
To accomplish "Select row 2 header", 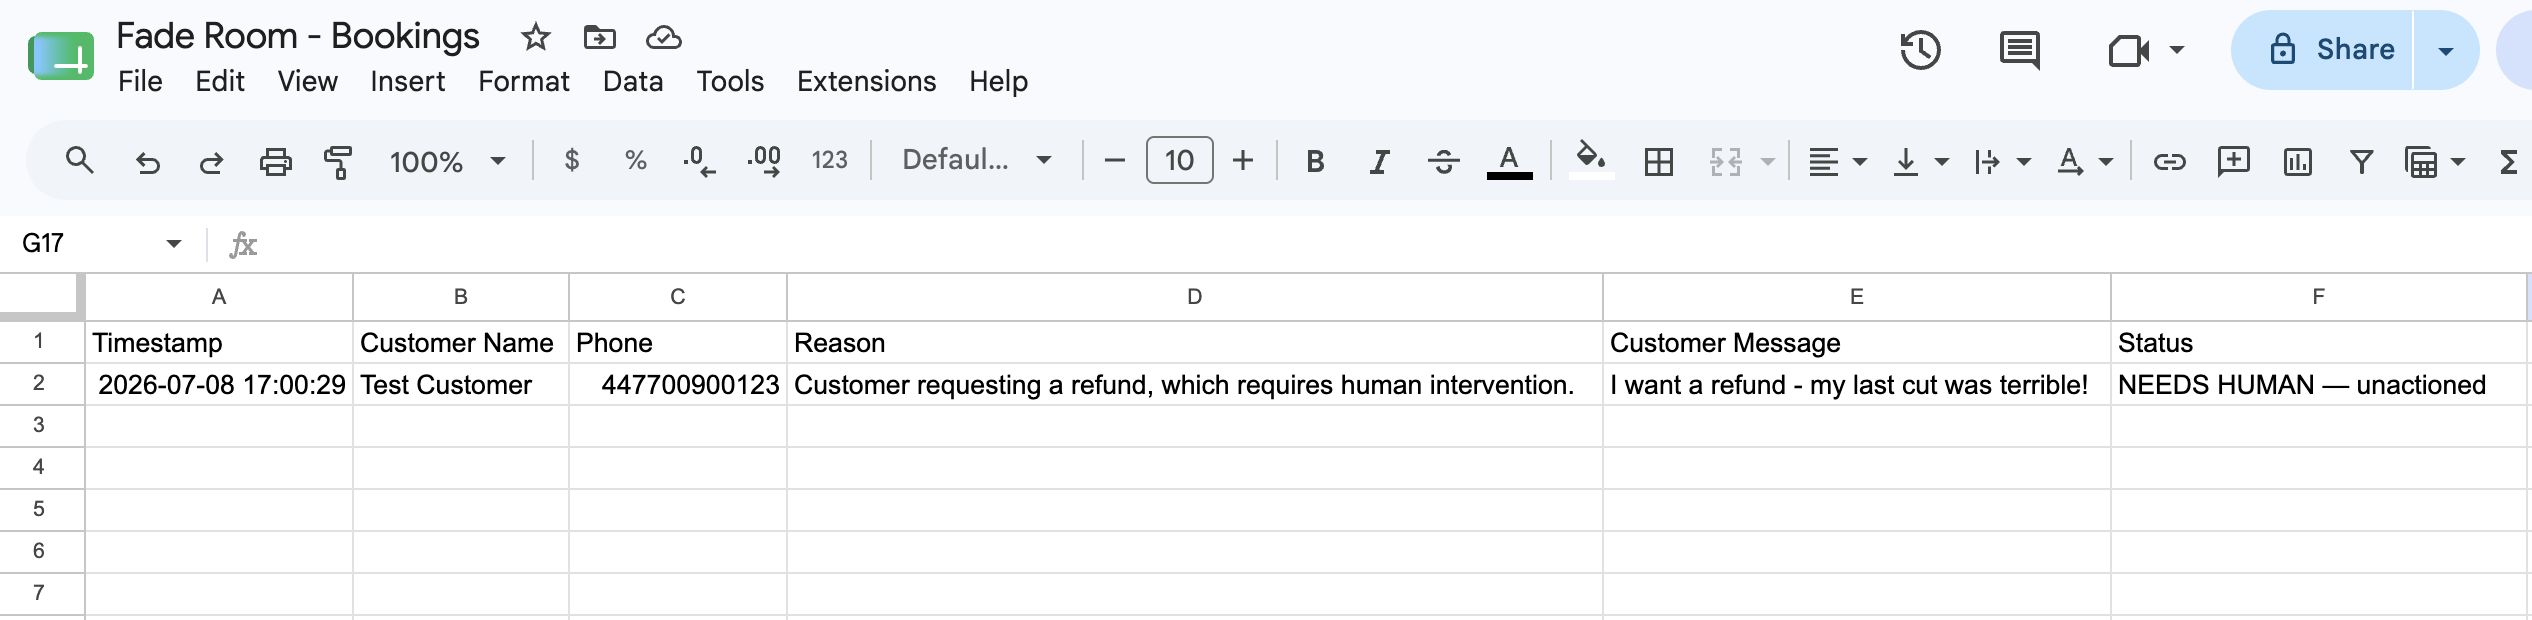I will 39,383.
